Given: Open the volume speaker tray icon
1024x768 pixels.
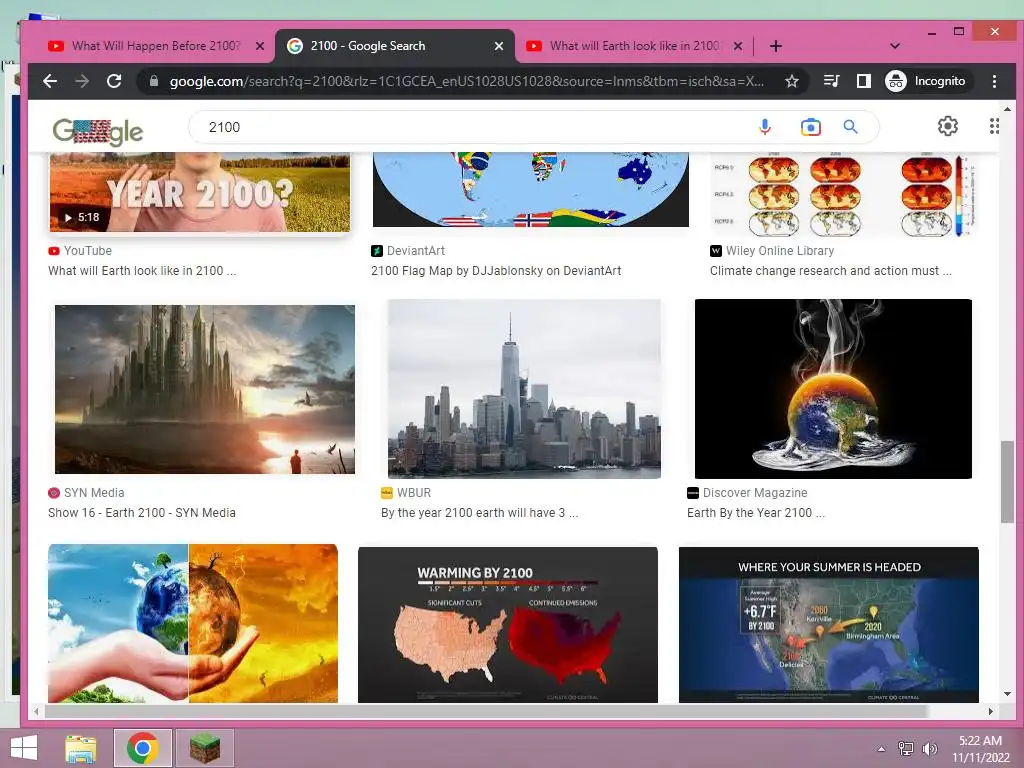Looking at the screenshot, I should pyautogui.click(x=929, y=749).
